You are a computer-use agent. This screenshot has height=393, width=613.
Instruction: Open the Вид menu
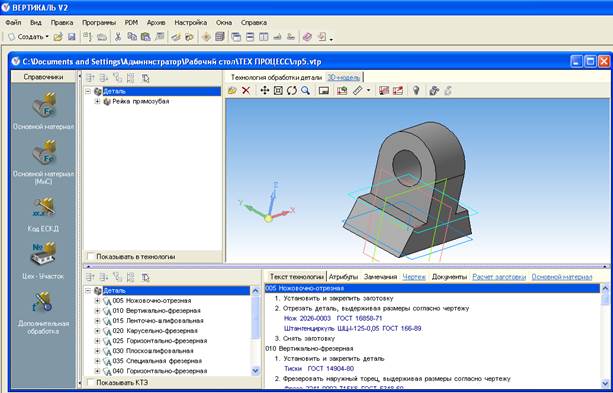coord(36,23)
